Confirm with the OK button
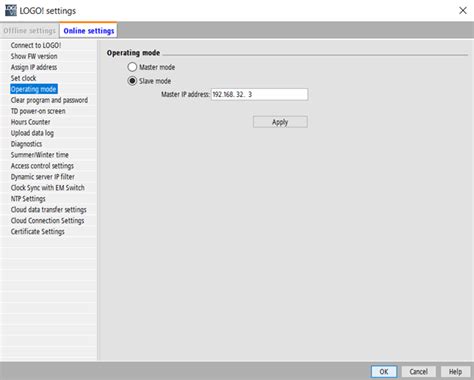Image resolution: width=474 pixels, height=380 pixels. pos(384,371)
